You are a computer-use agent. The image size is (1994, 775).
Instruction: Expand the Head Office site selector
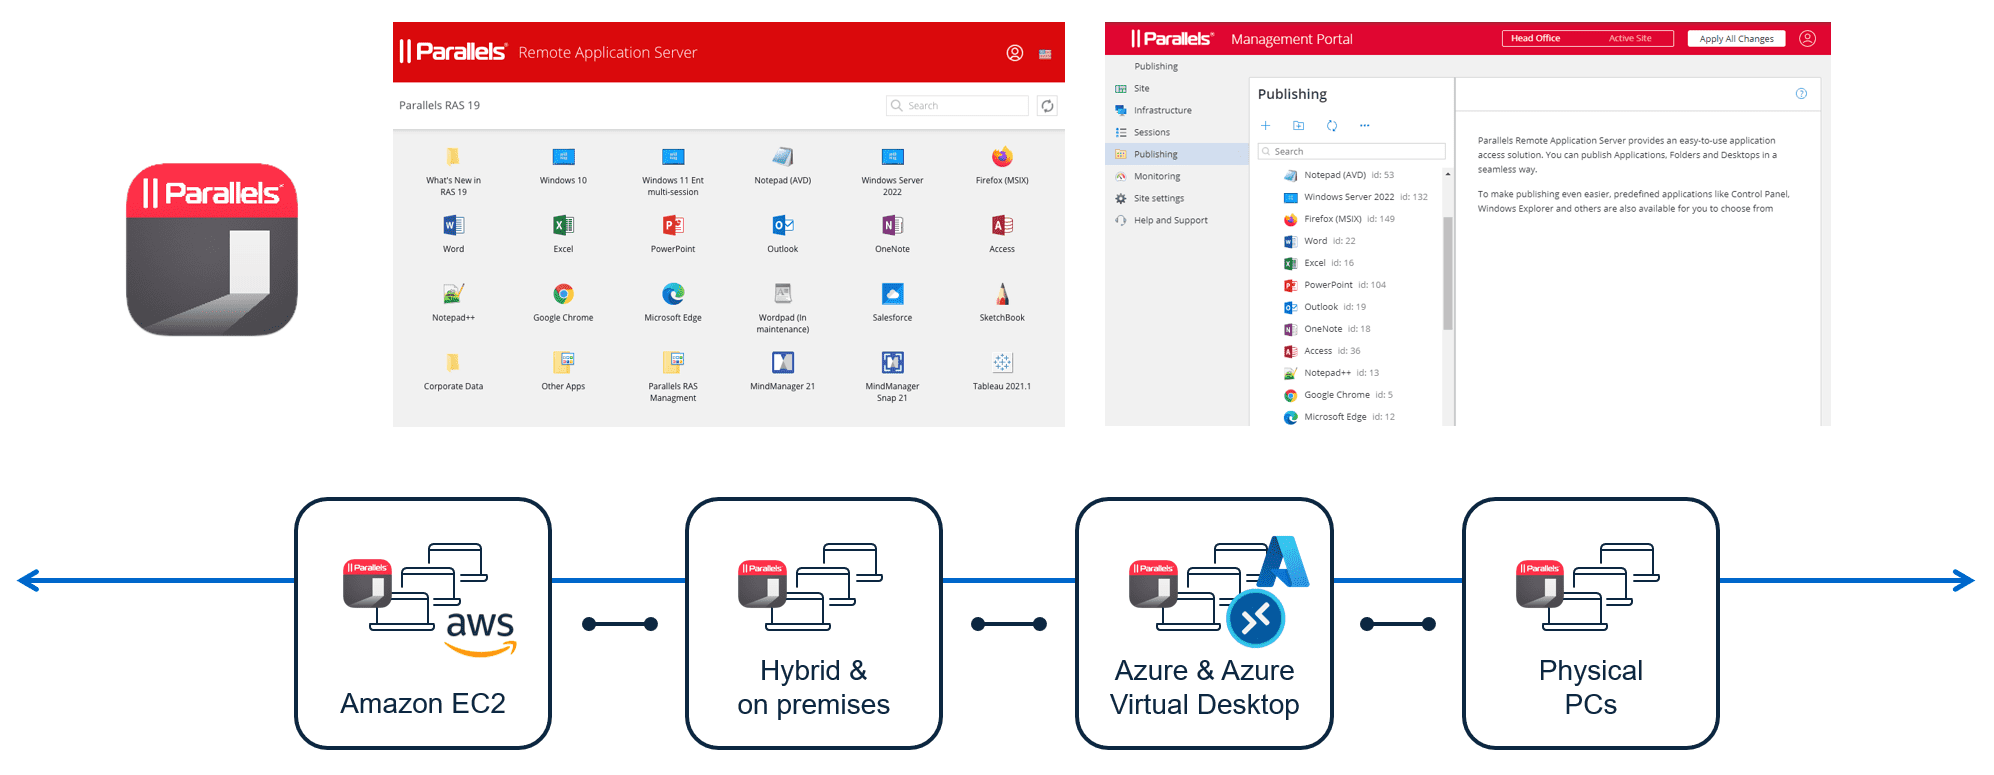pos(1587,39)
